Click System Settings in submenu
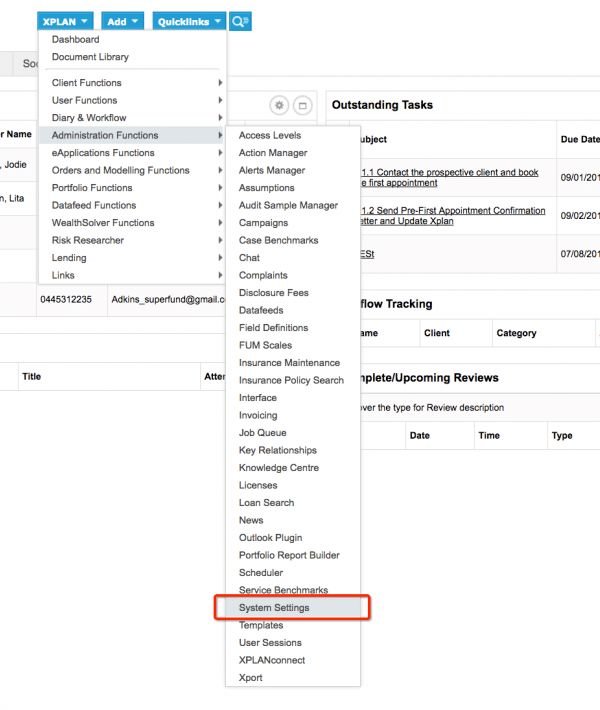 [x=293, y=608]
